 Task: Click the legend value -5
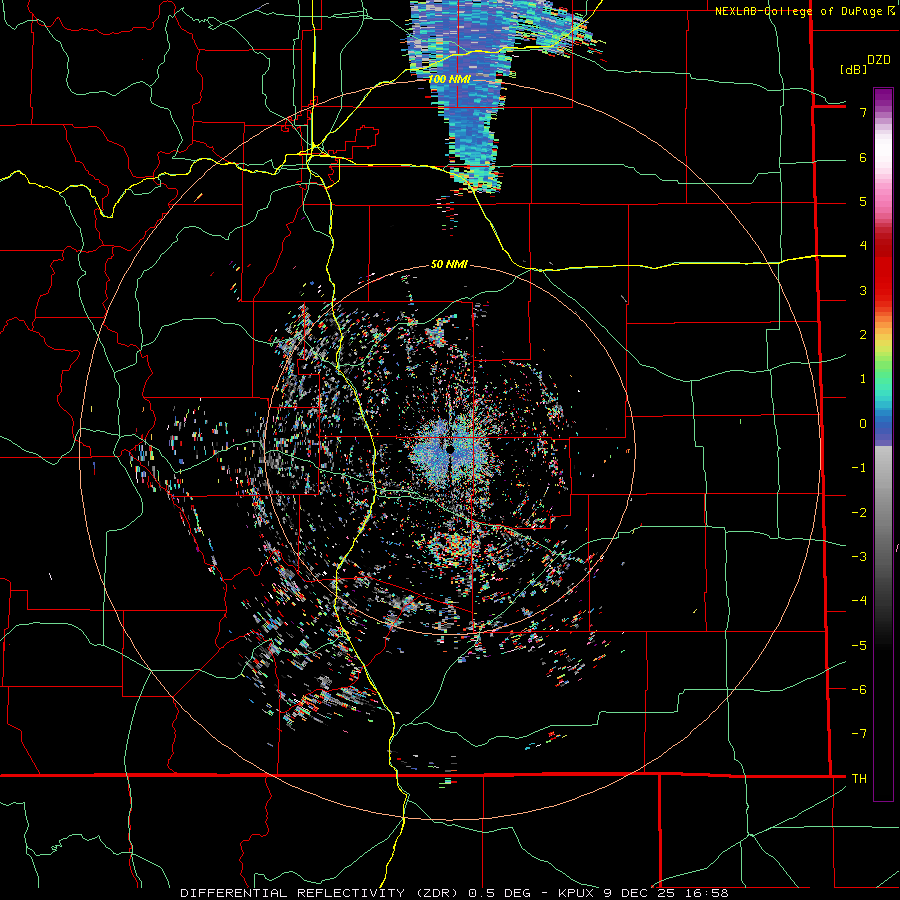click(x=859, y=645)
